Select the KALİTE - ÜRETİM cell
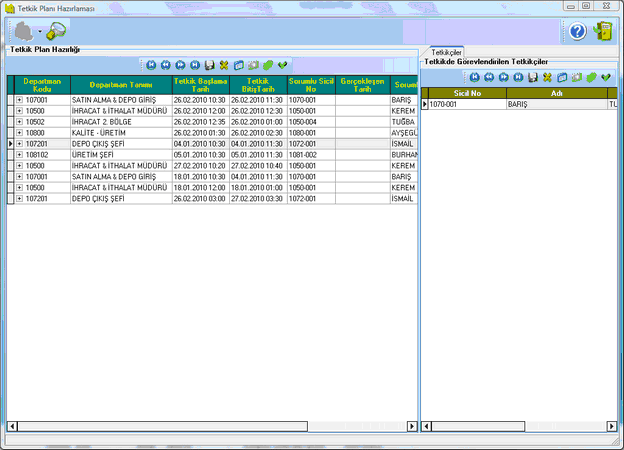 (x=121, y=132)
